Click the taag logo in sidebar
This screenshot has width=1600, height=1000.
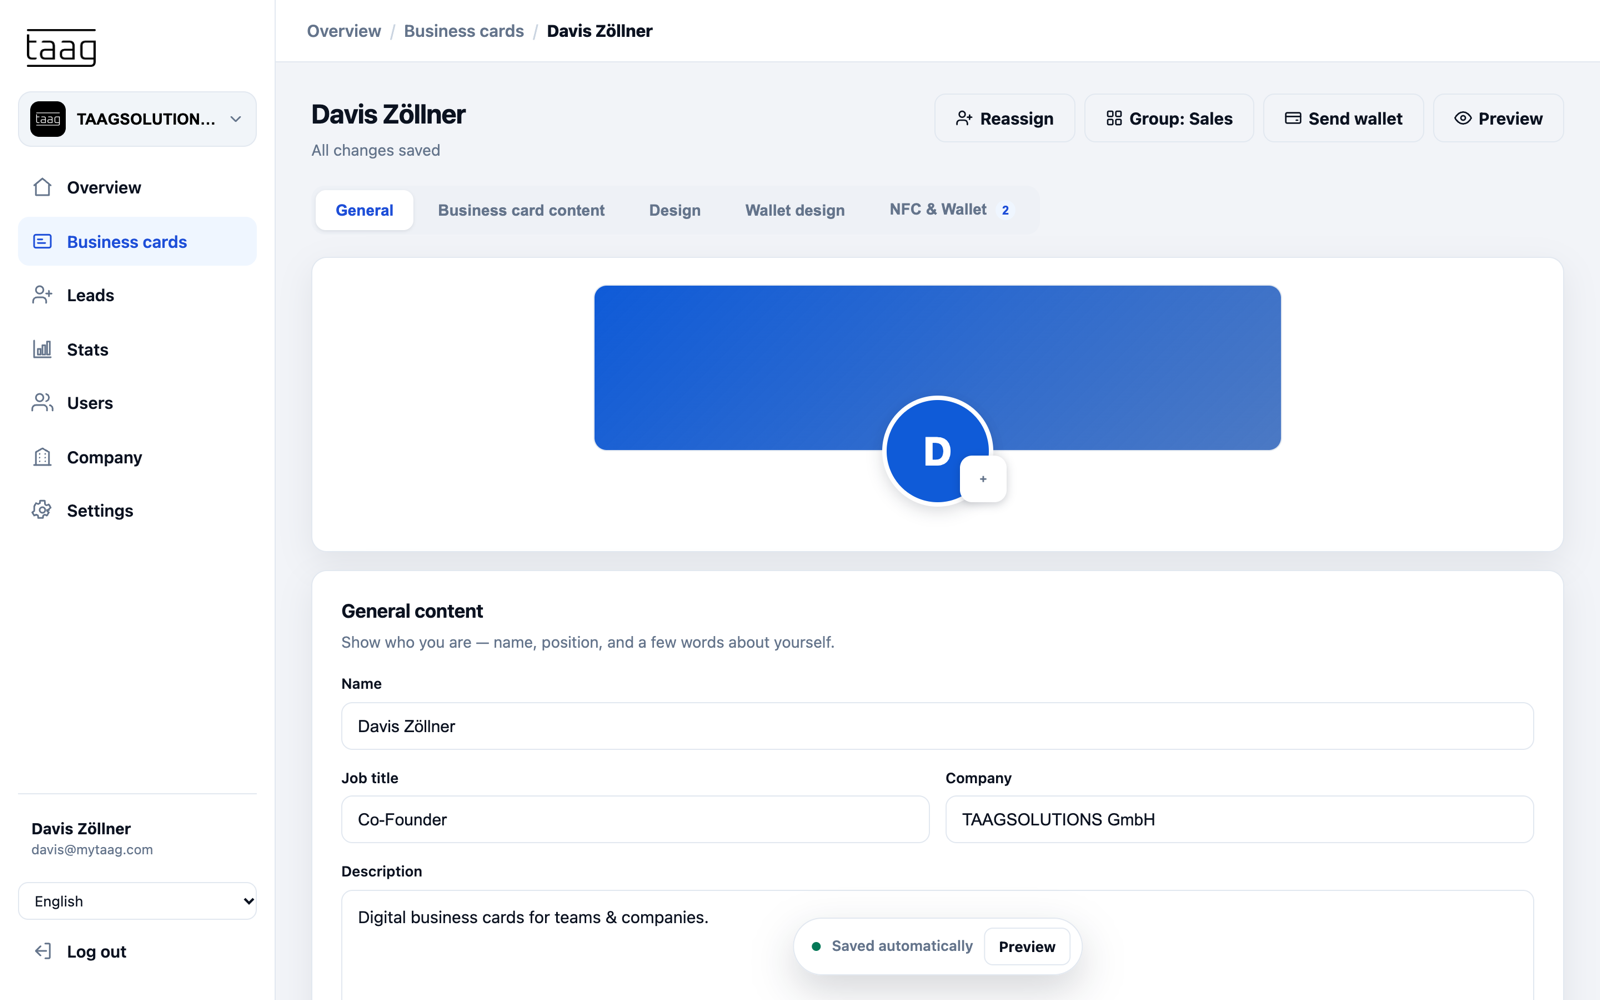[61, 47]
